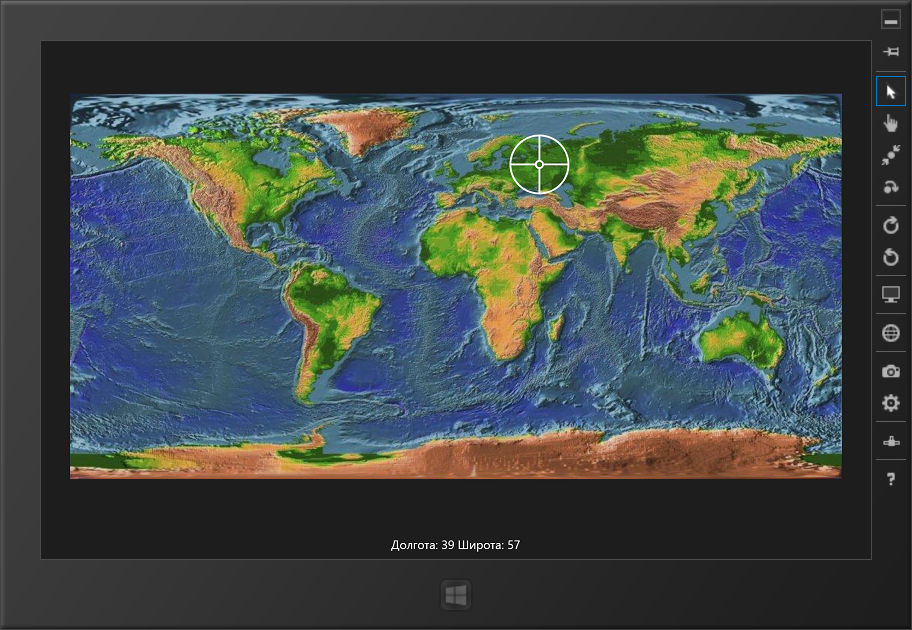Open network properties icon
This screenshot has height=630, width=912.
pyautogui.click(x=890, y=442)
